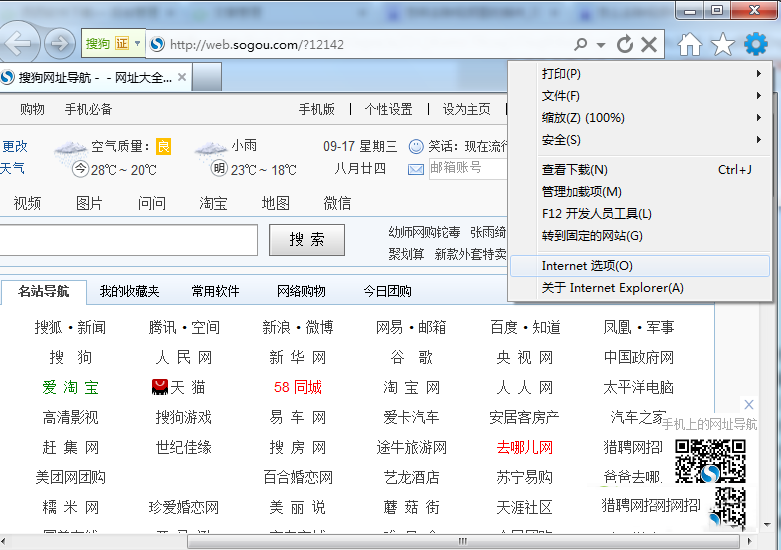Click today's rainy weather icon
The height and width of the screenshot is (550, 781).
pyautogui.click(x=70, y=150)
